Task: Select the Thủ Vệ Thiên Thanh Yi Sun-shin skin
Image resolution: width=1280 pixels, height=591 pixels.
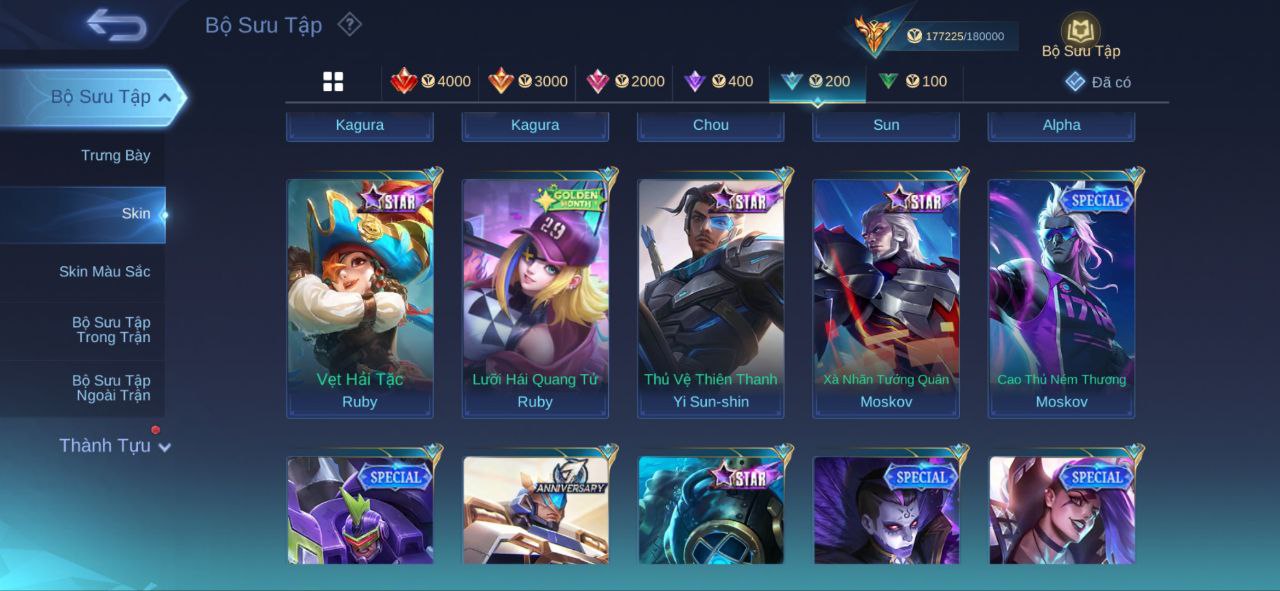Action: click(711, 297)
